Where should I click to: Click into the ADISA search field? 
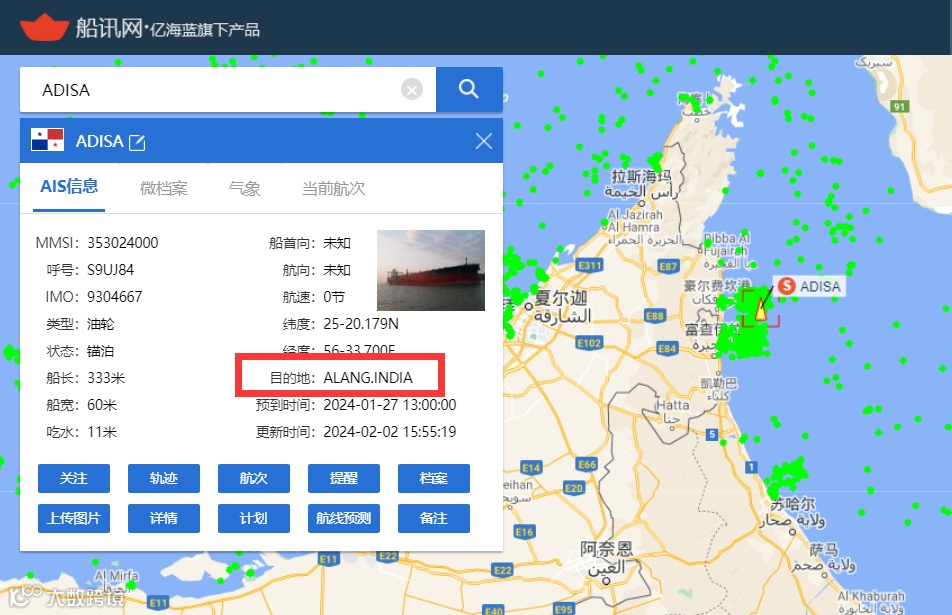tap(212, 90)
